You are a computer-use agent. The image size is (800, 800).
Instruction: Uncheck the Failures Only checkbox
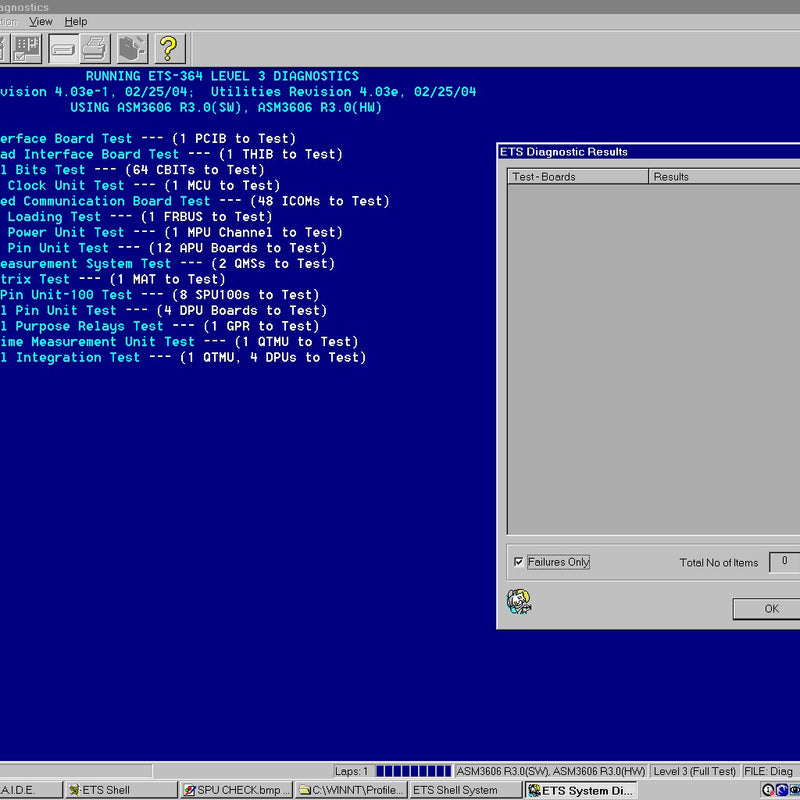point(518,562)
